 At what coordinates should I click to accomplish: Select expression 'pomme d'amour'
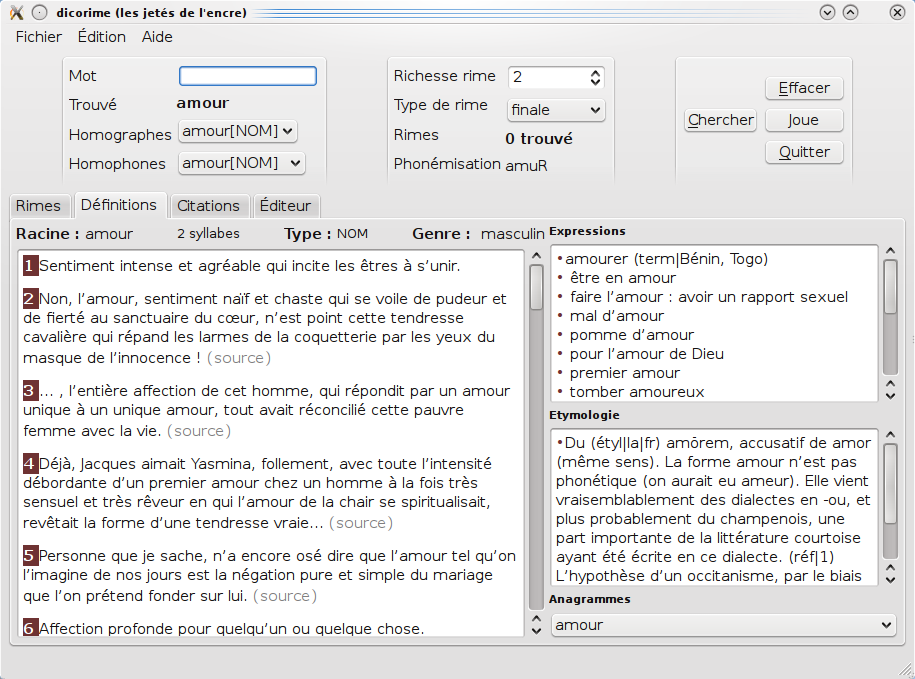tap(632, 335)
